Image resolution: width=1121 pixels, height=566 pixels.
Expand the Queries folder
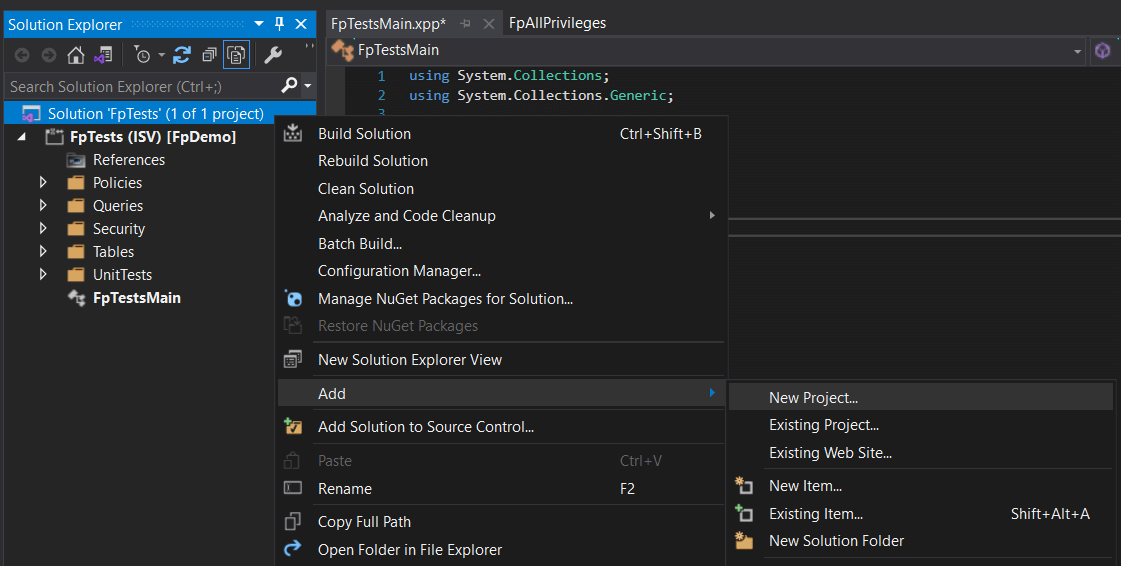(43, 206)
